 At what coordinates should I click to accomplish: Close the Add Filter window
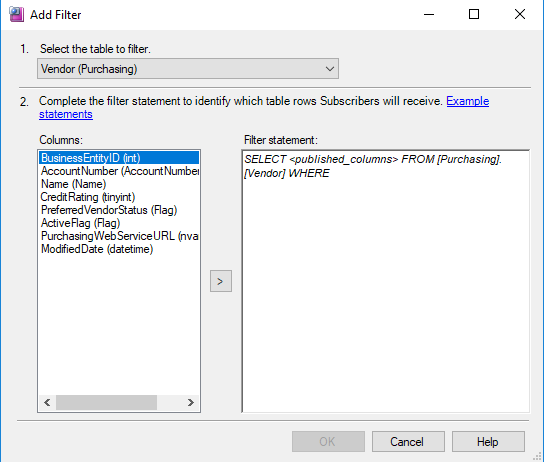(520, 15)
